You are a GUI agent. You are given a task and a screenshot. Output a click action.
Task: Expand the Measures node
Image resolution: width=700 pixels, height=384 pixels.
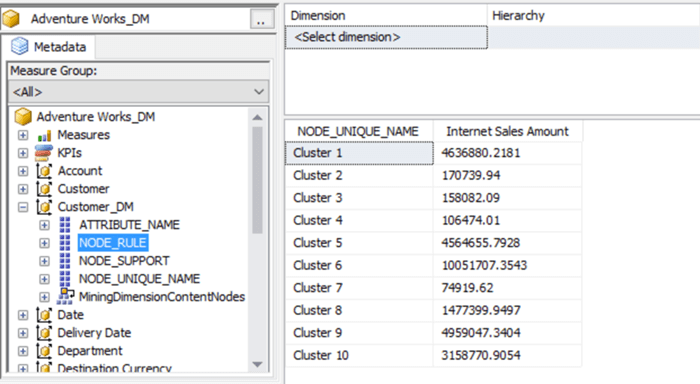click(23, 135)
